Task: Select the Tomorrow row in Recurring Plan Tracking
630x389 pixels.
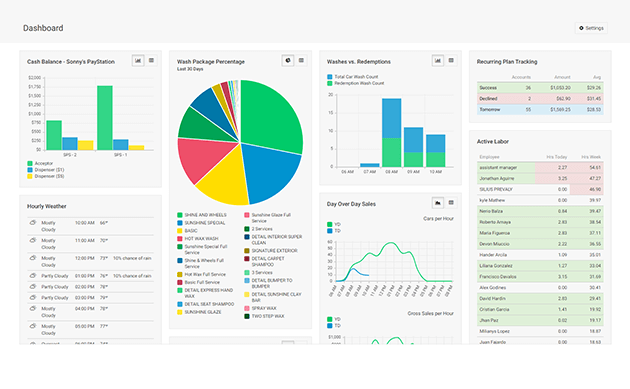Action: (540, 109)
